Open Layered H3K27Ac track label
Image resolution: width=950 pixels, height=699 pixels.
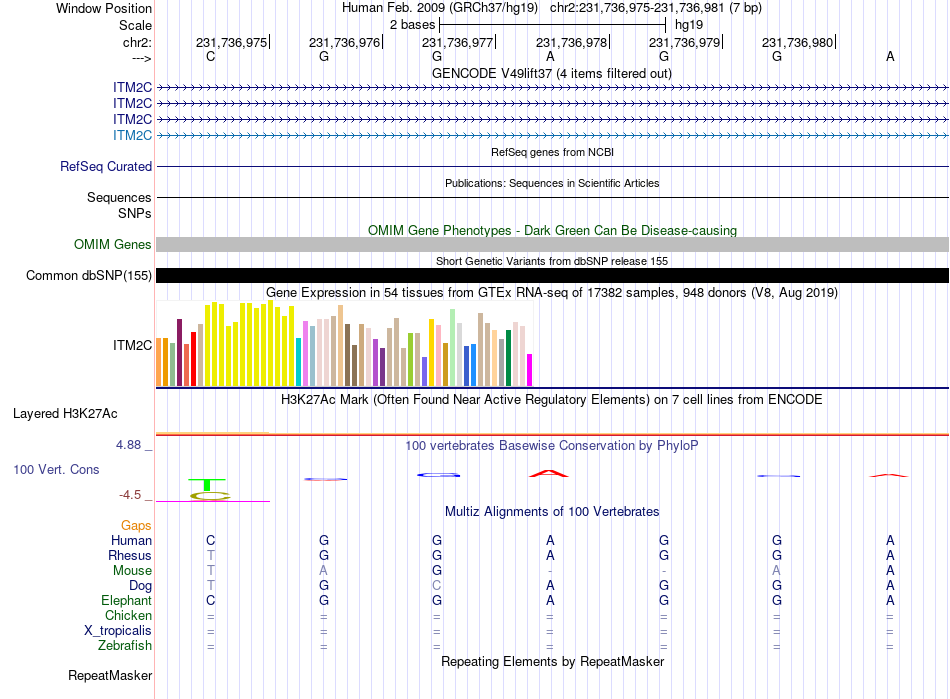[65, 413]
